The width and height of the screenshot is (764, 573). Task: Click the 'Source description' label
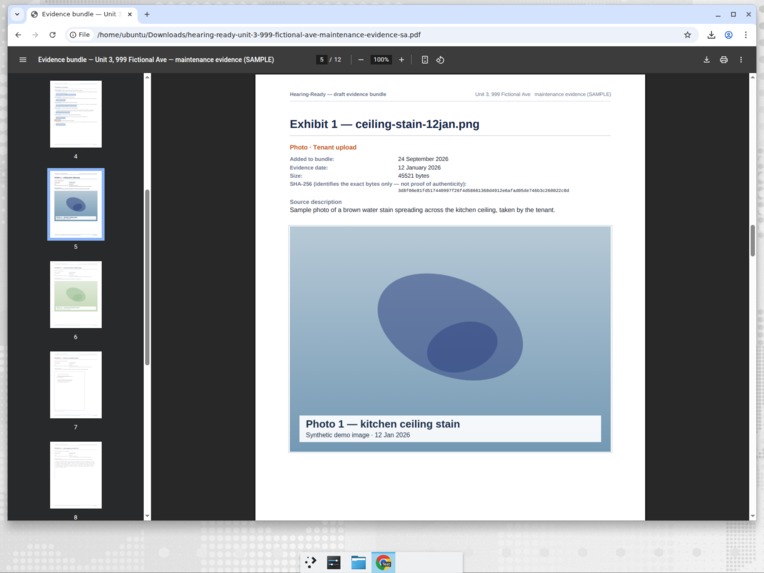316,202
